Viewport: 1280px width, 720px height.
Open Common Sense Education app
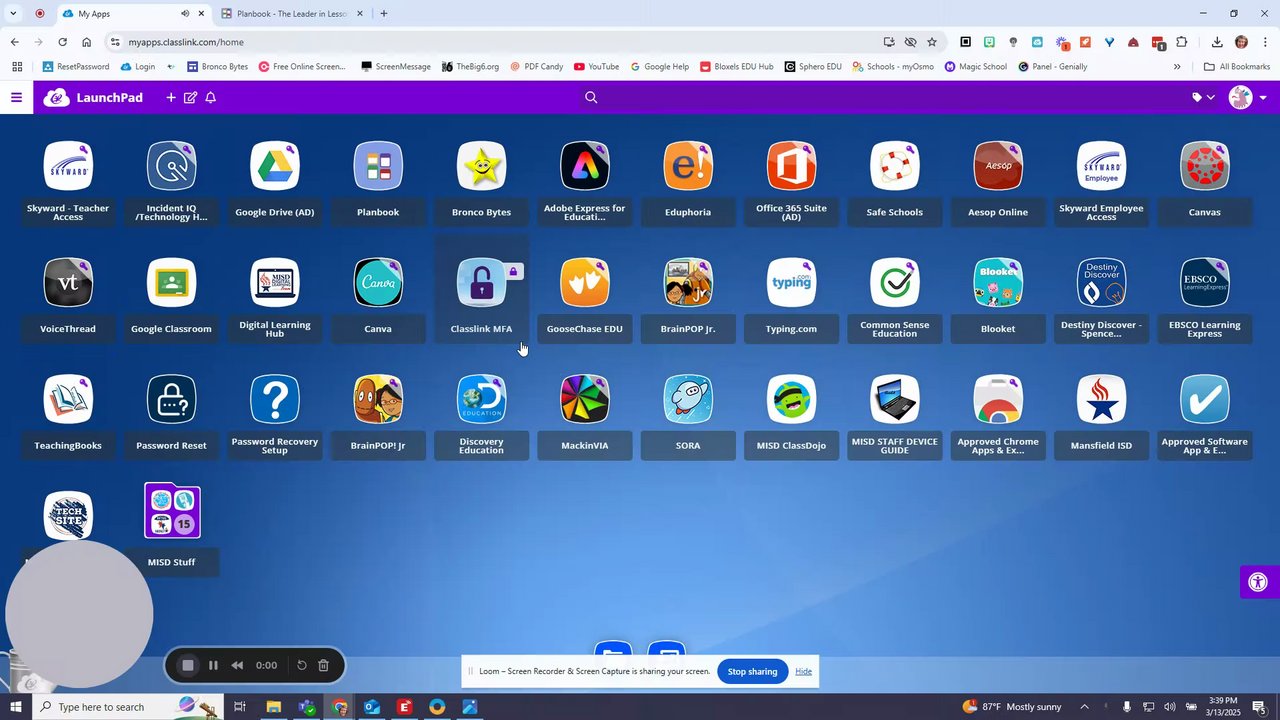pos(895,283)
